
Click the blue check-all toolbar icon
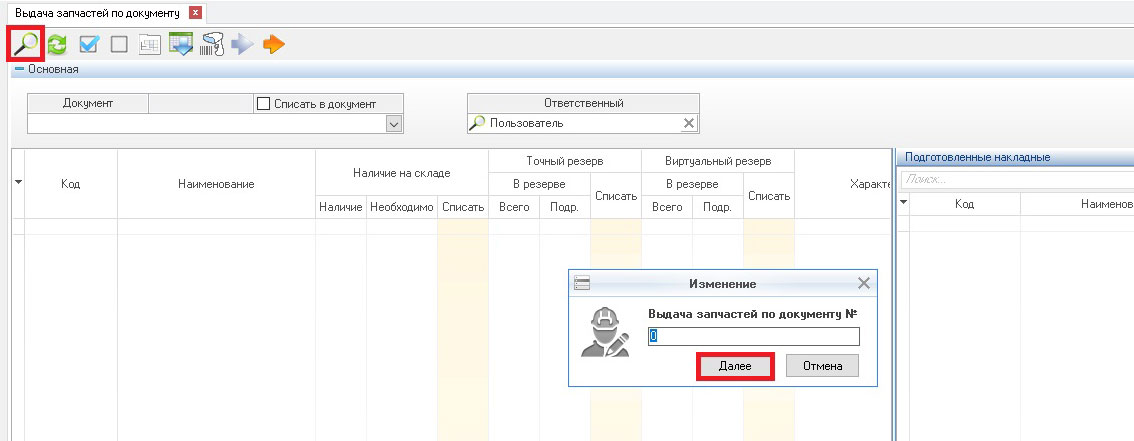pyautogui.click(x=88, y=44)
